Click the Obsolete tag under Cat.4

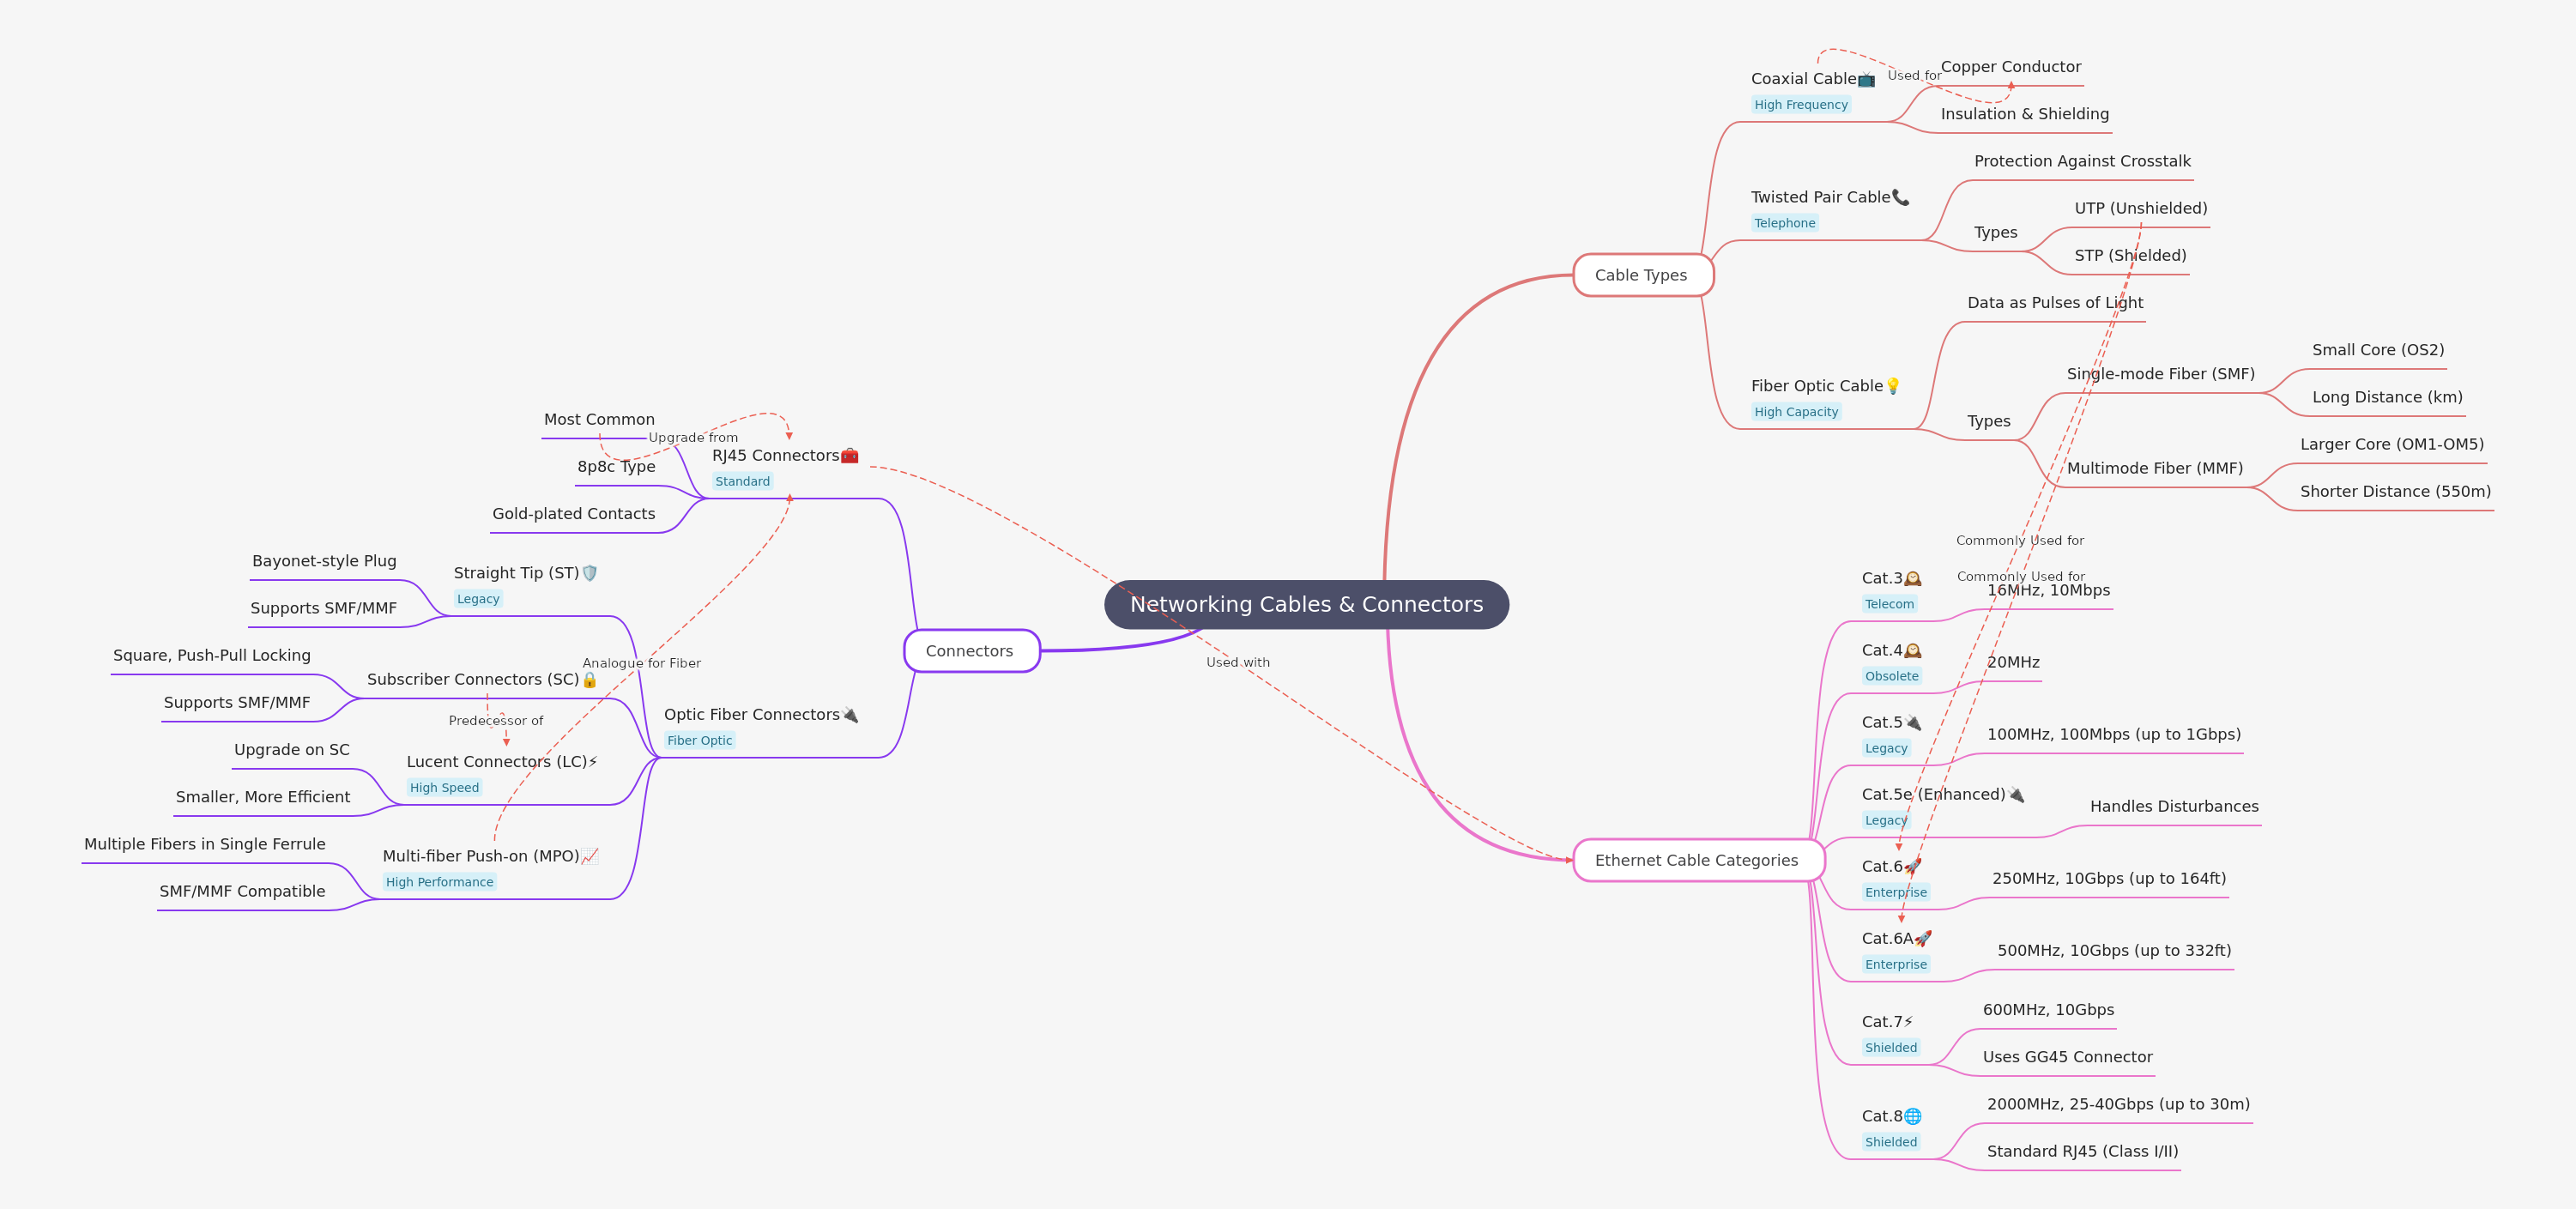click(x=1891, y=676)
